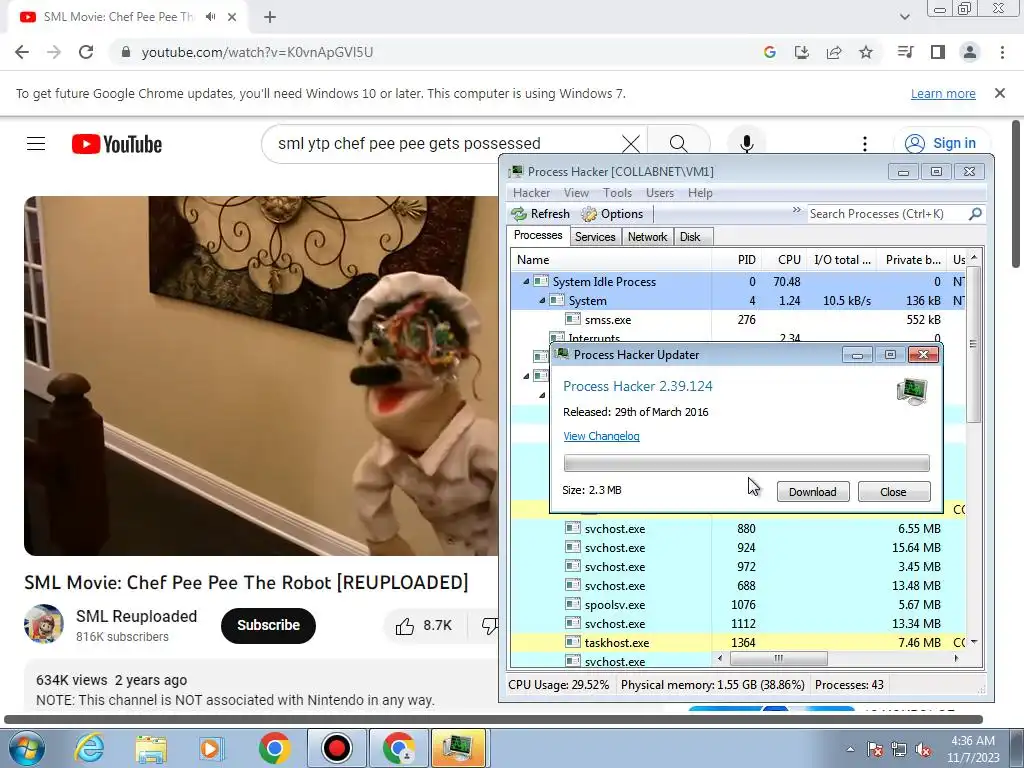Click the toolbar overflow chevron in Process Hacker
The width and height of the screenshot is (1024, 768).
[796, 210]
